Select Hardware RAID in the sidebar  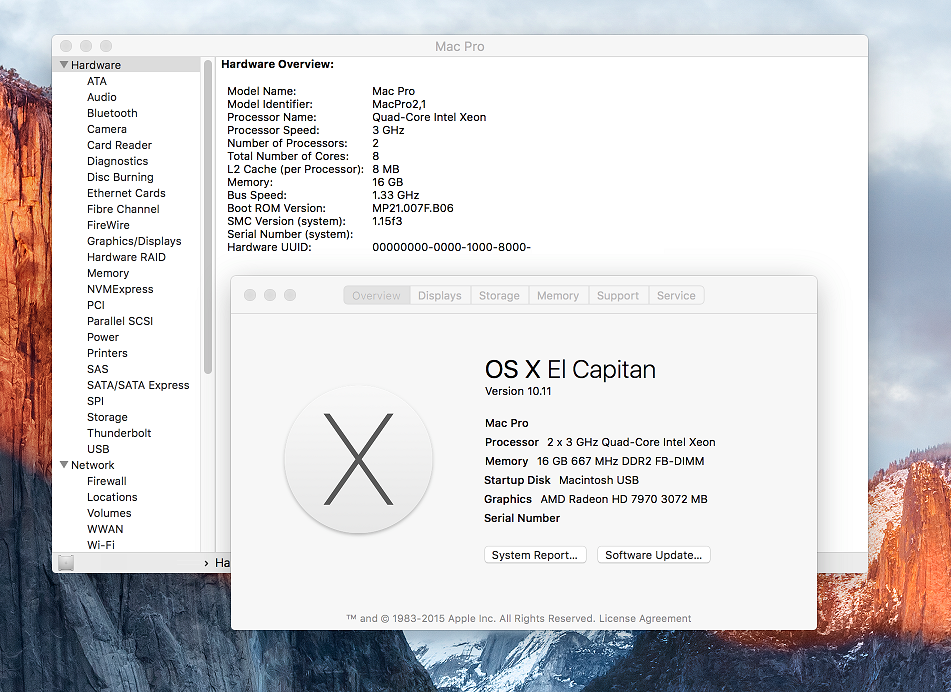click(x=126, y=257)
